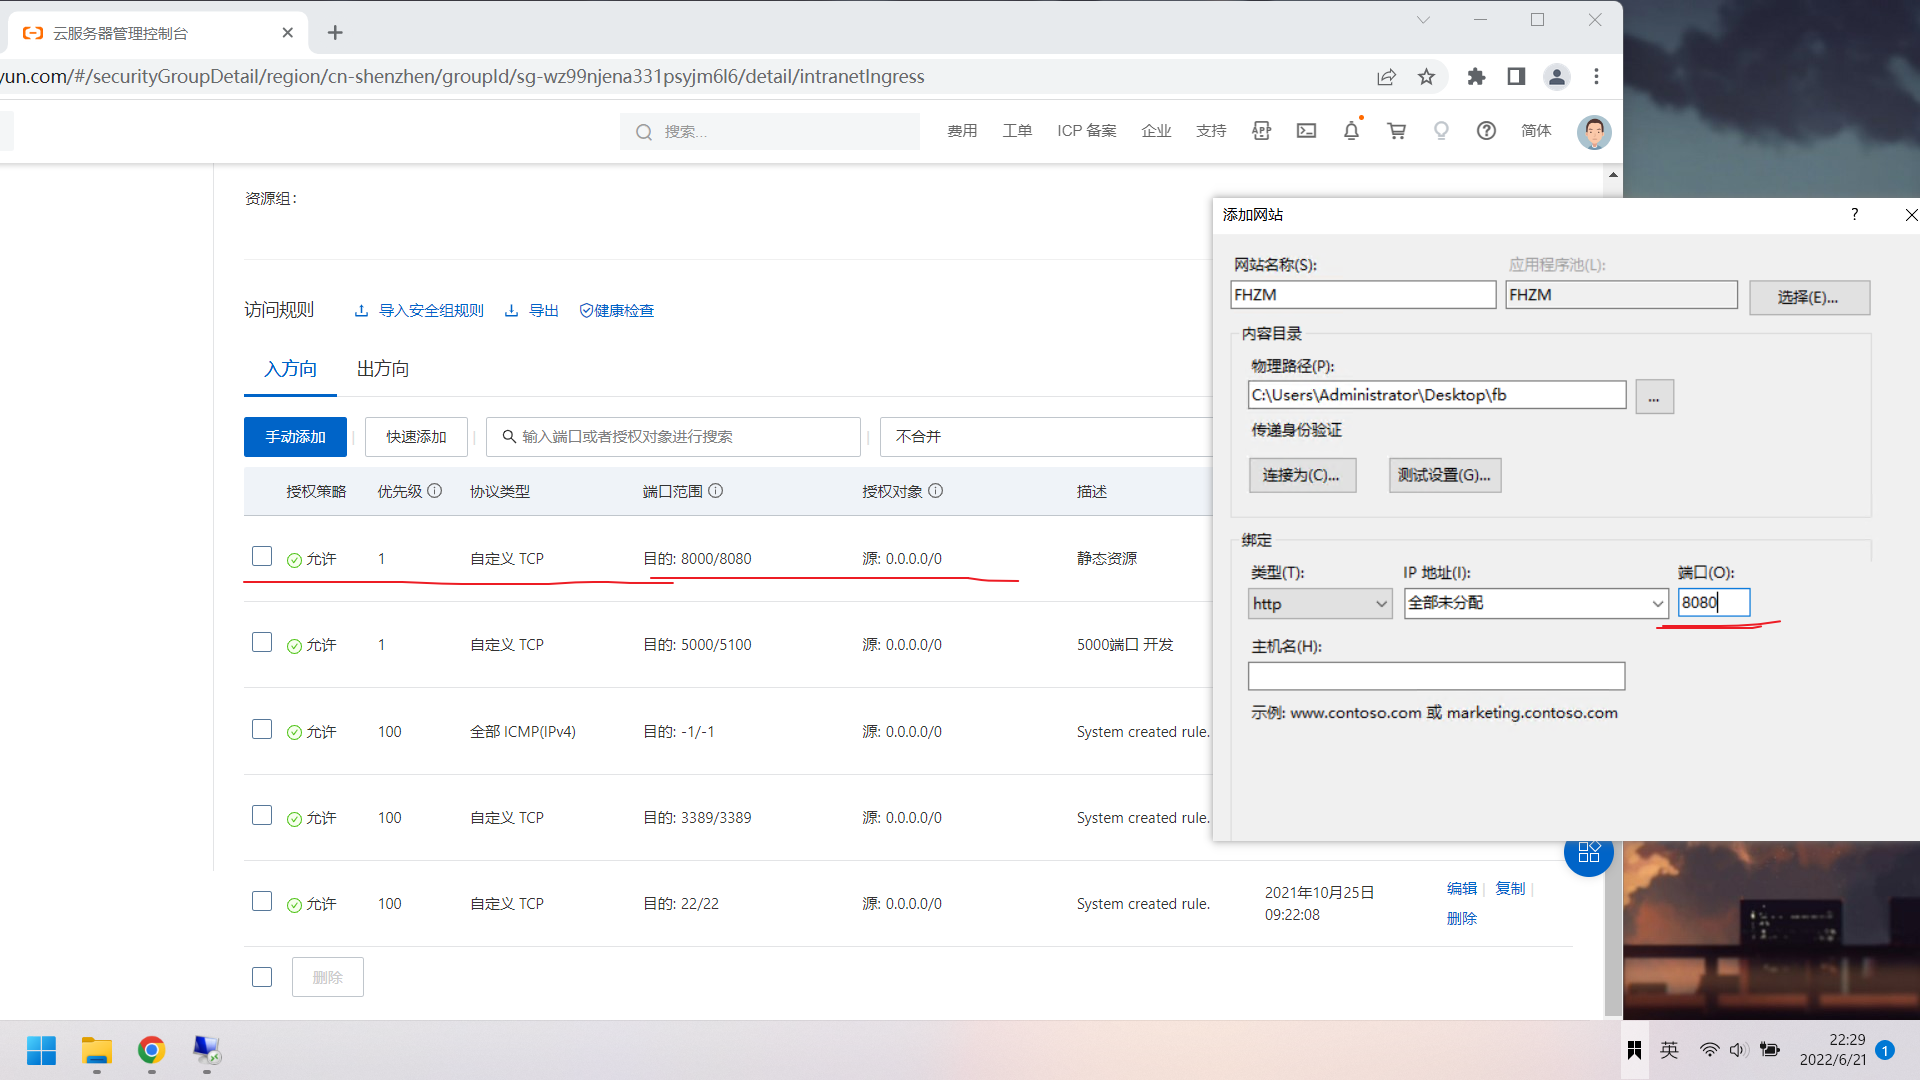Check the box for the 3389/3389 rule
Screen dimensions: 1920x1080
[x=262, y=815]
